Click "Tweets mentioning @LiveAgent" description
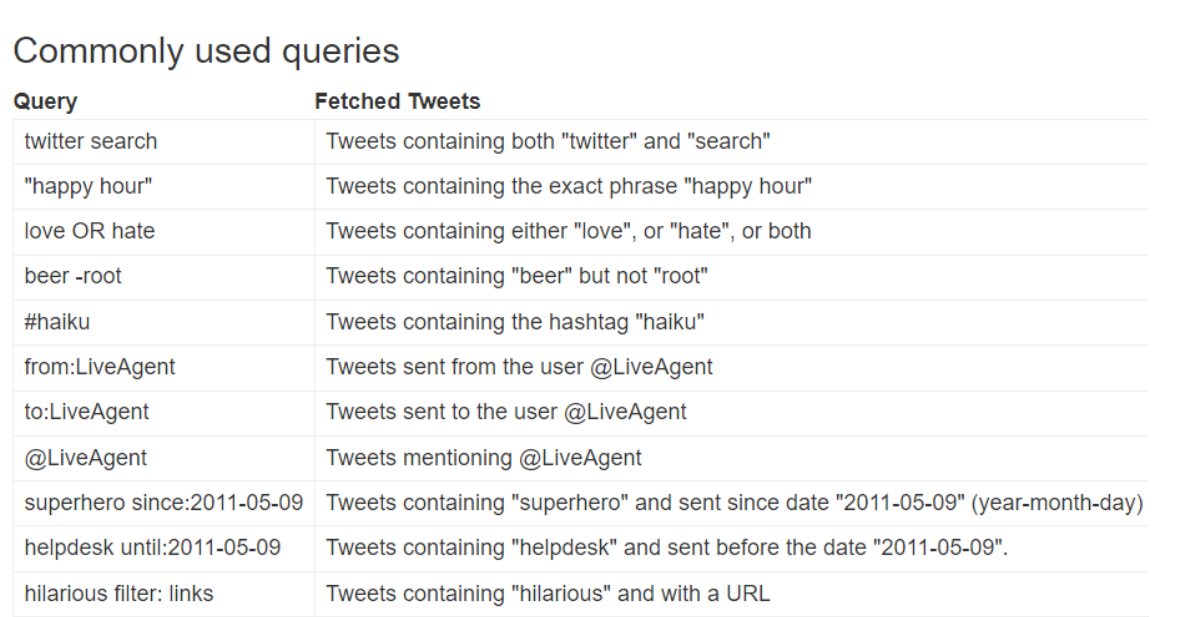The height and width of the screenshot is (617, 1179). point(483,458)
